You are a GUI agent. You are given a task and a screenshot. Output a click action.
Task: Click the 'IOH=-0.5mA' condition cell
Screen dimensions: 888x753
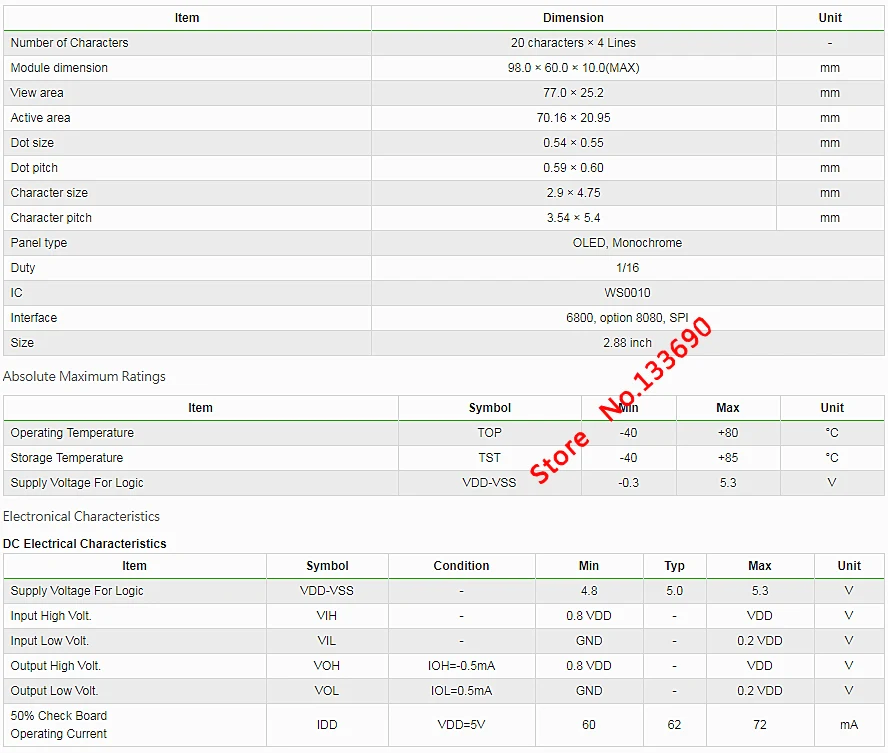pyautogui.click(x=461, y=665)
